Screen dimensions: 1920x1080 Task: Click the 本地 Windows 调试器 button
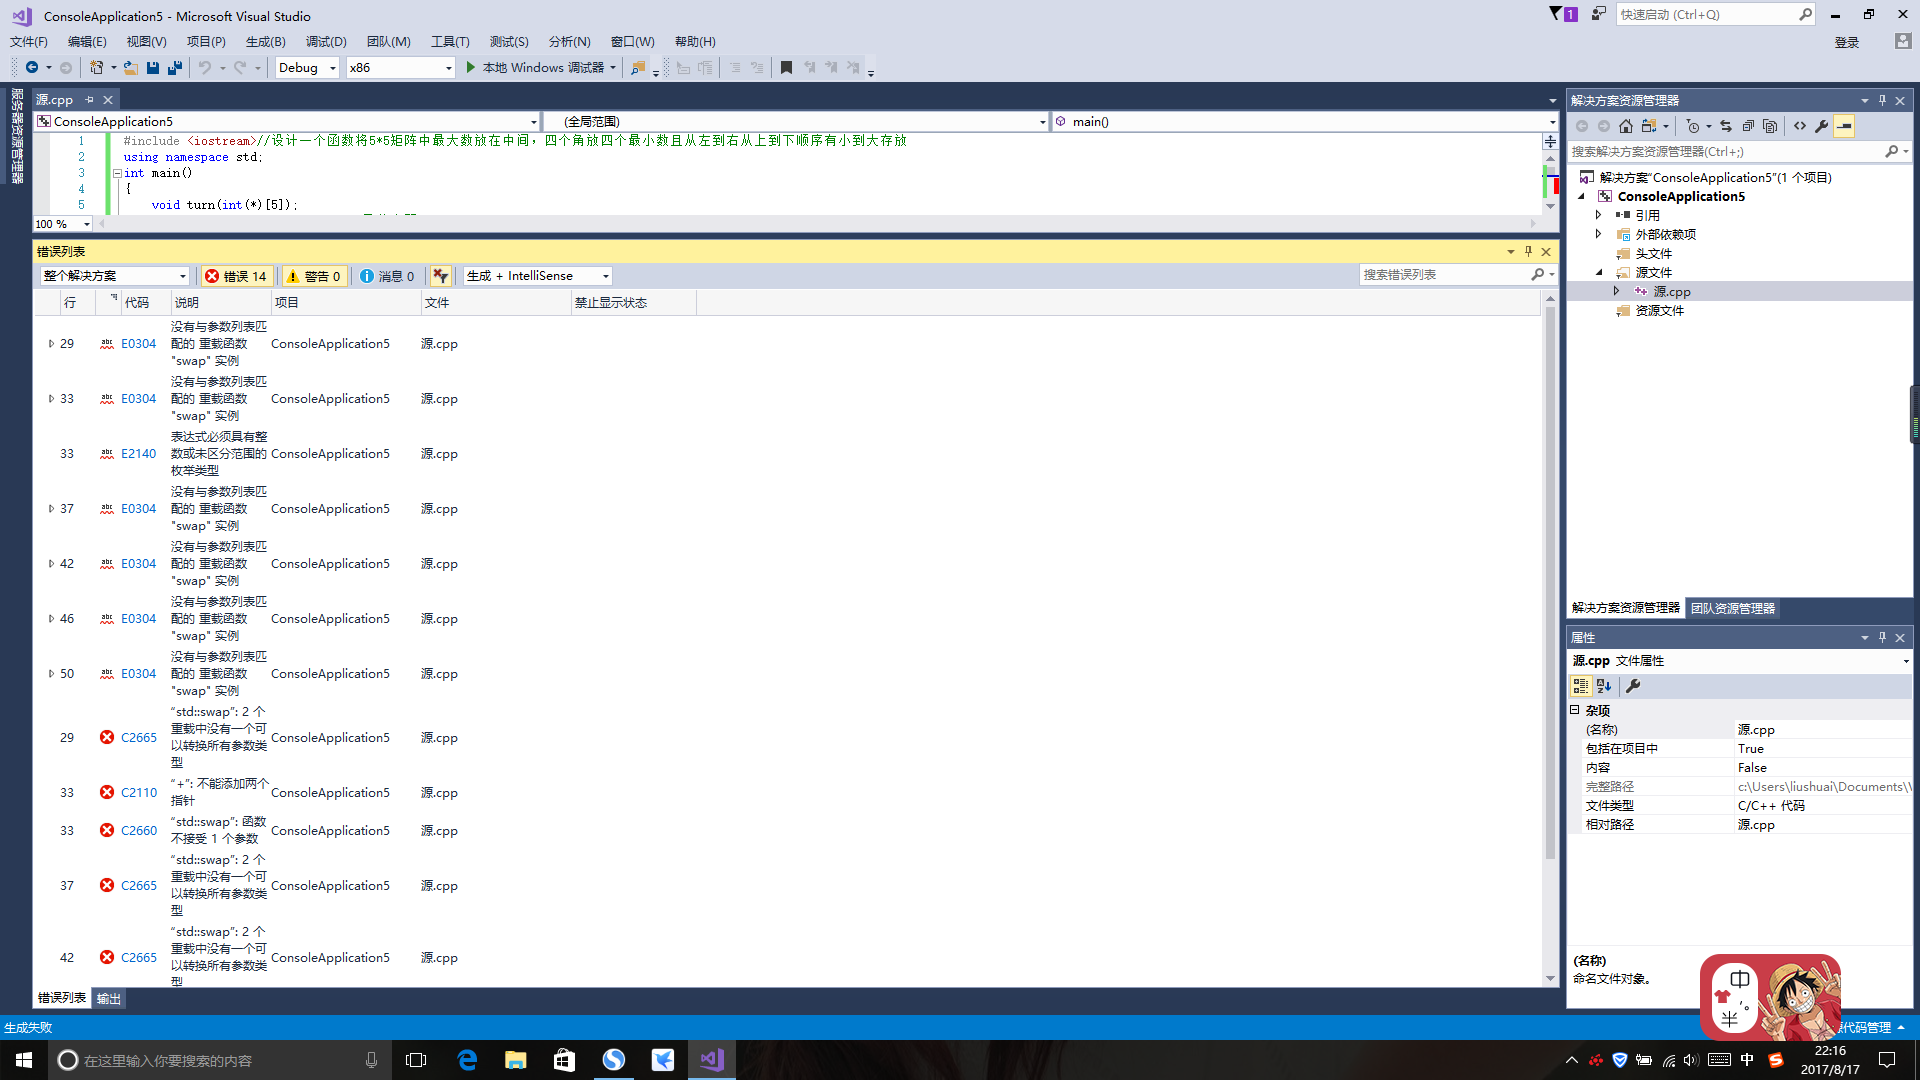[543, 68]
